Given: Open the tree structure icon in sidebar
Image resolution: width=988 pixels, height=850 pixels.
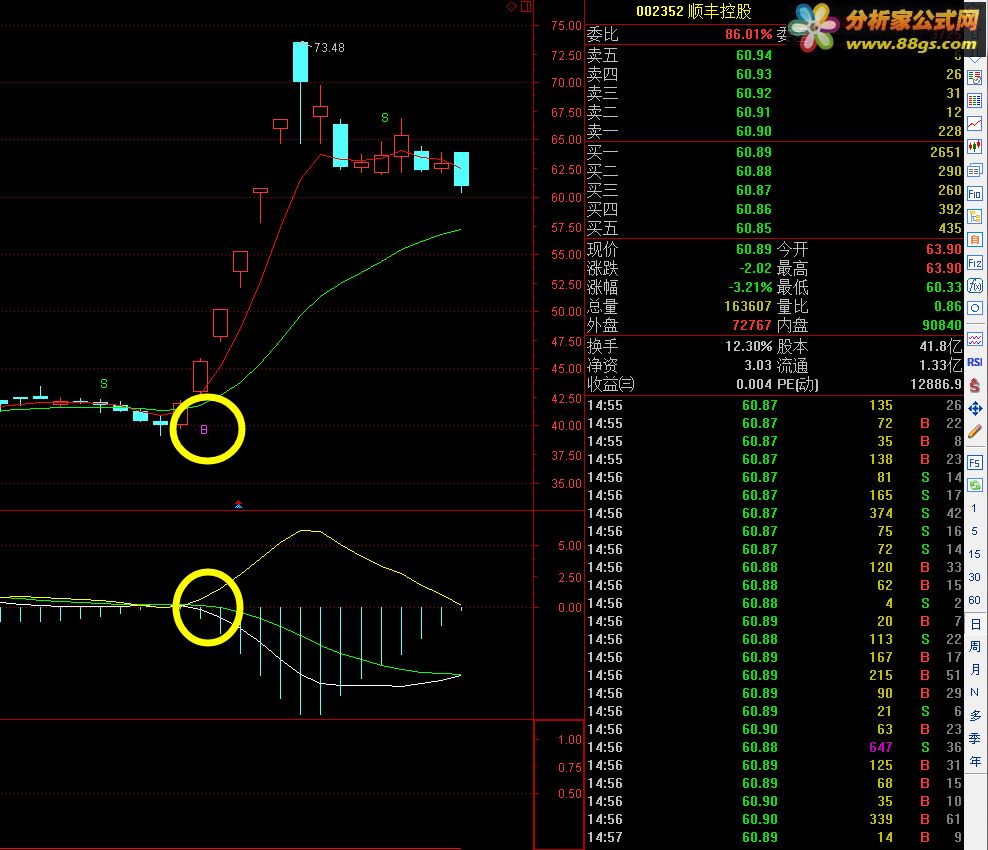Looking at the screenshot, I should tap(975, 217).
